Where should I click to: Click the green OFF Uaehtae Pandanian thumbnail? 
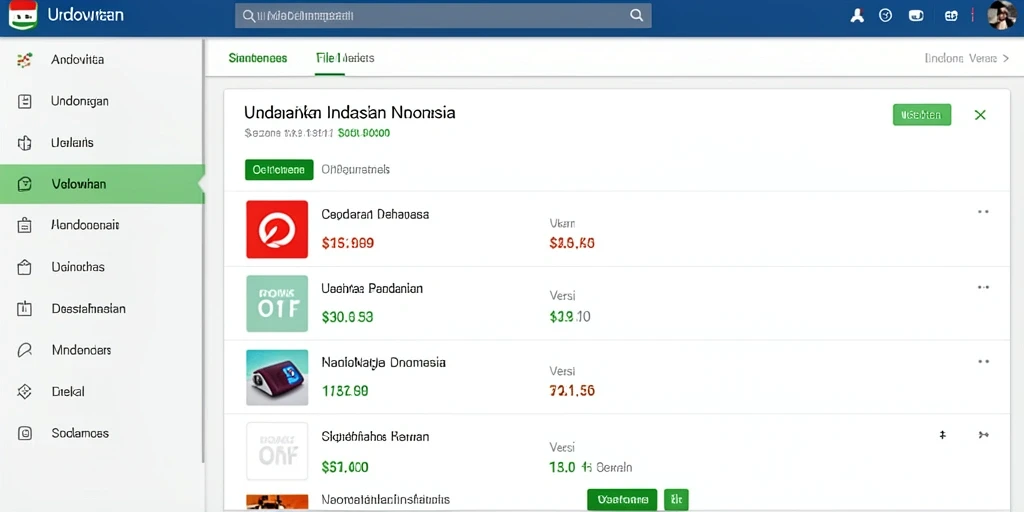tap(277, 304)
